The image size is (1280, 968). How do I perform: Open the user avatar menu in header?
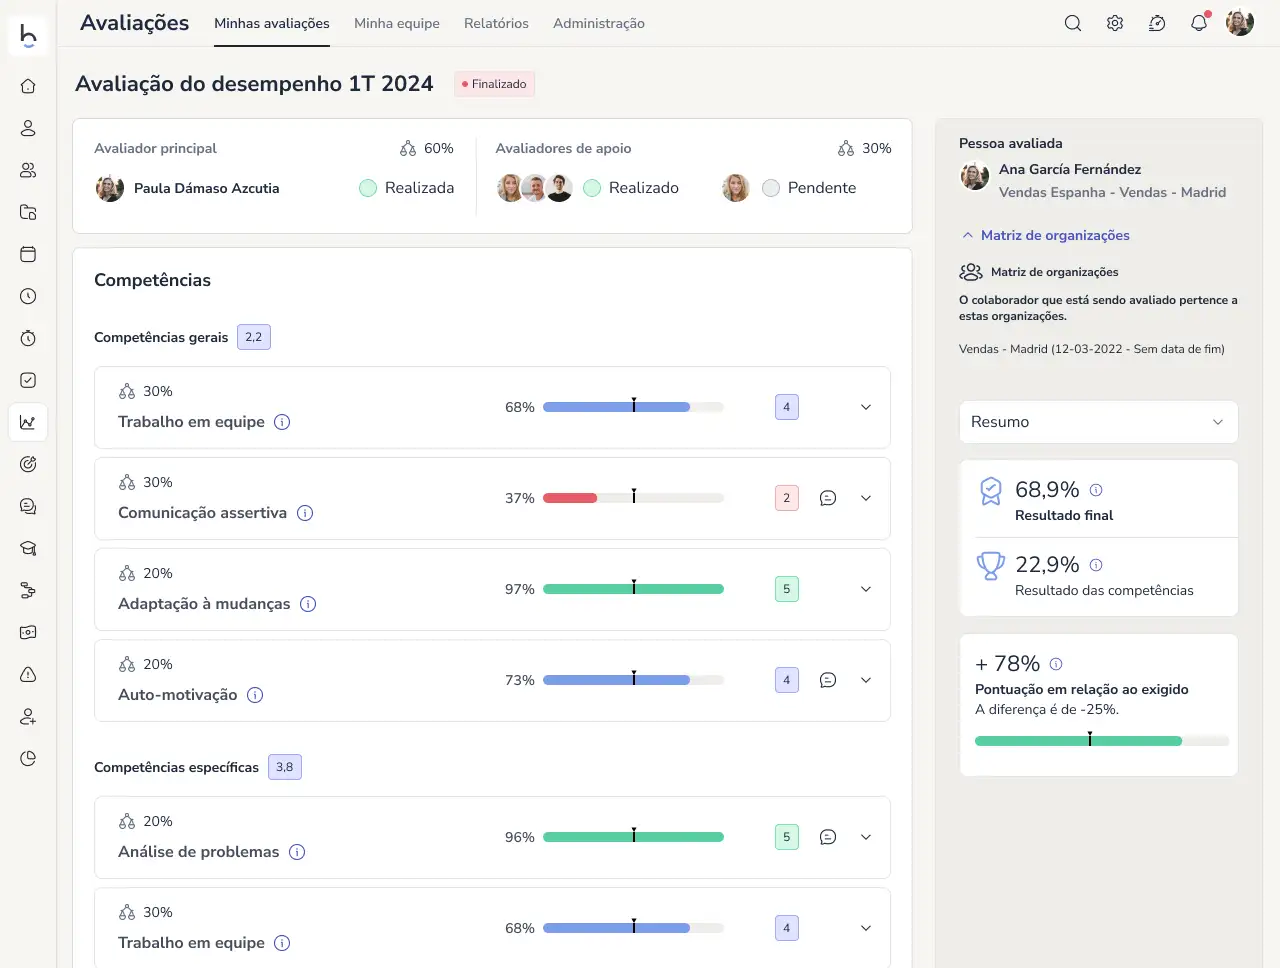pos(1240,23)
